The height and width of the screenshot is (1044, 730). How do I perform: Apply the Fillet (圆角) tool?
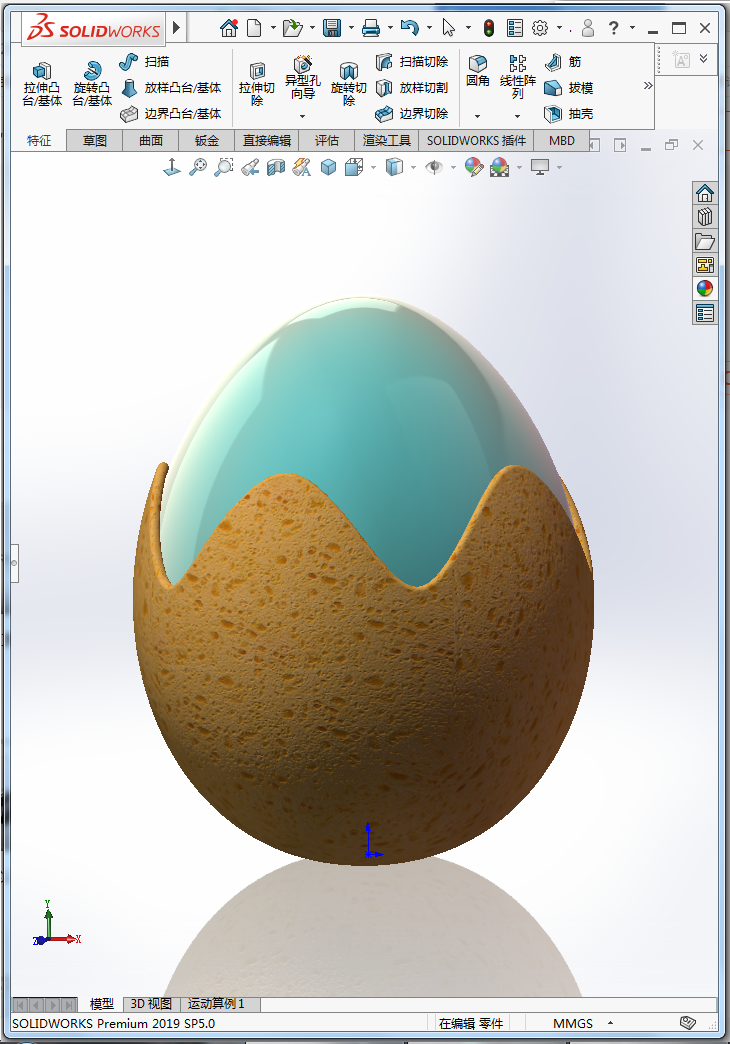(x=478, y=71)
